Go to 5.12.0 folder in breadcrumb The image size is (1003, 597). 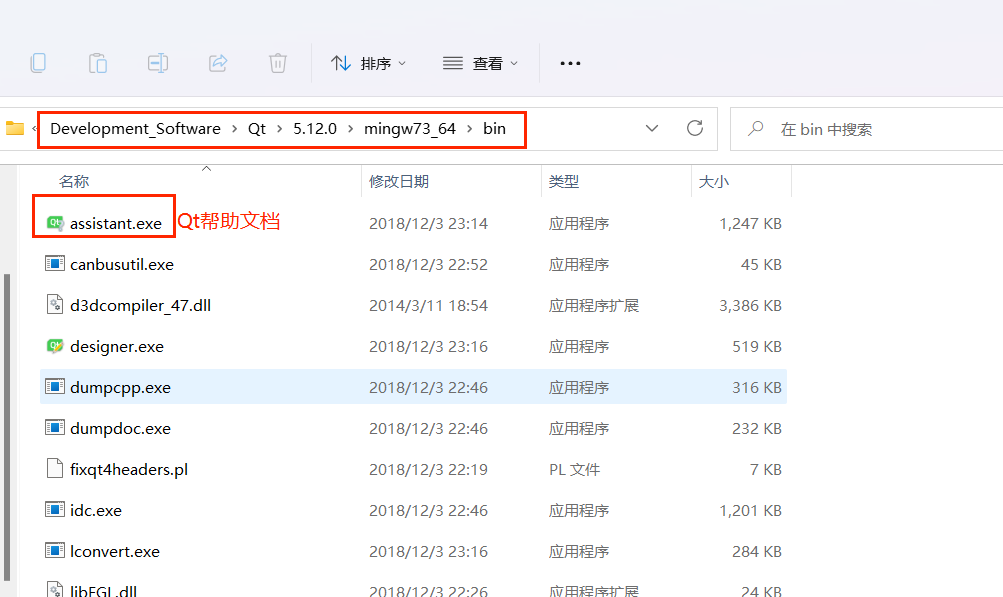click(315, 129)
